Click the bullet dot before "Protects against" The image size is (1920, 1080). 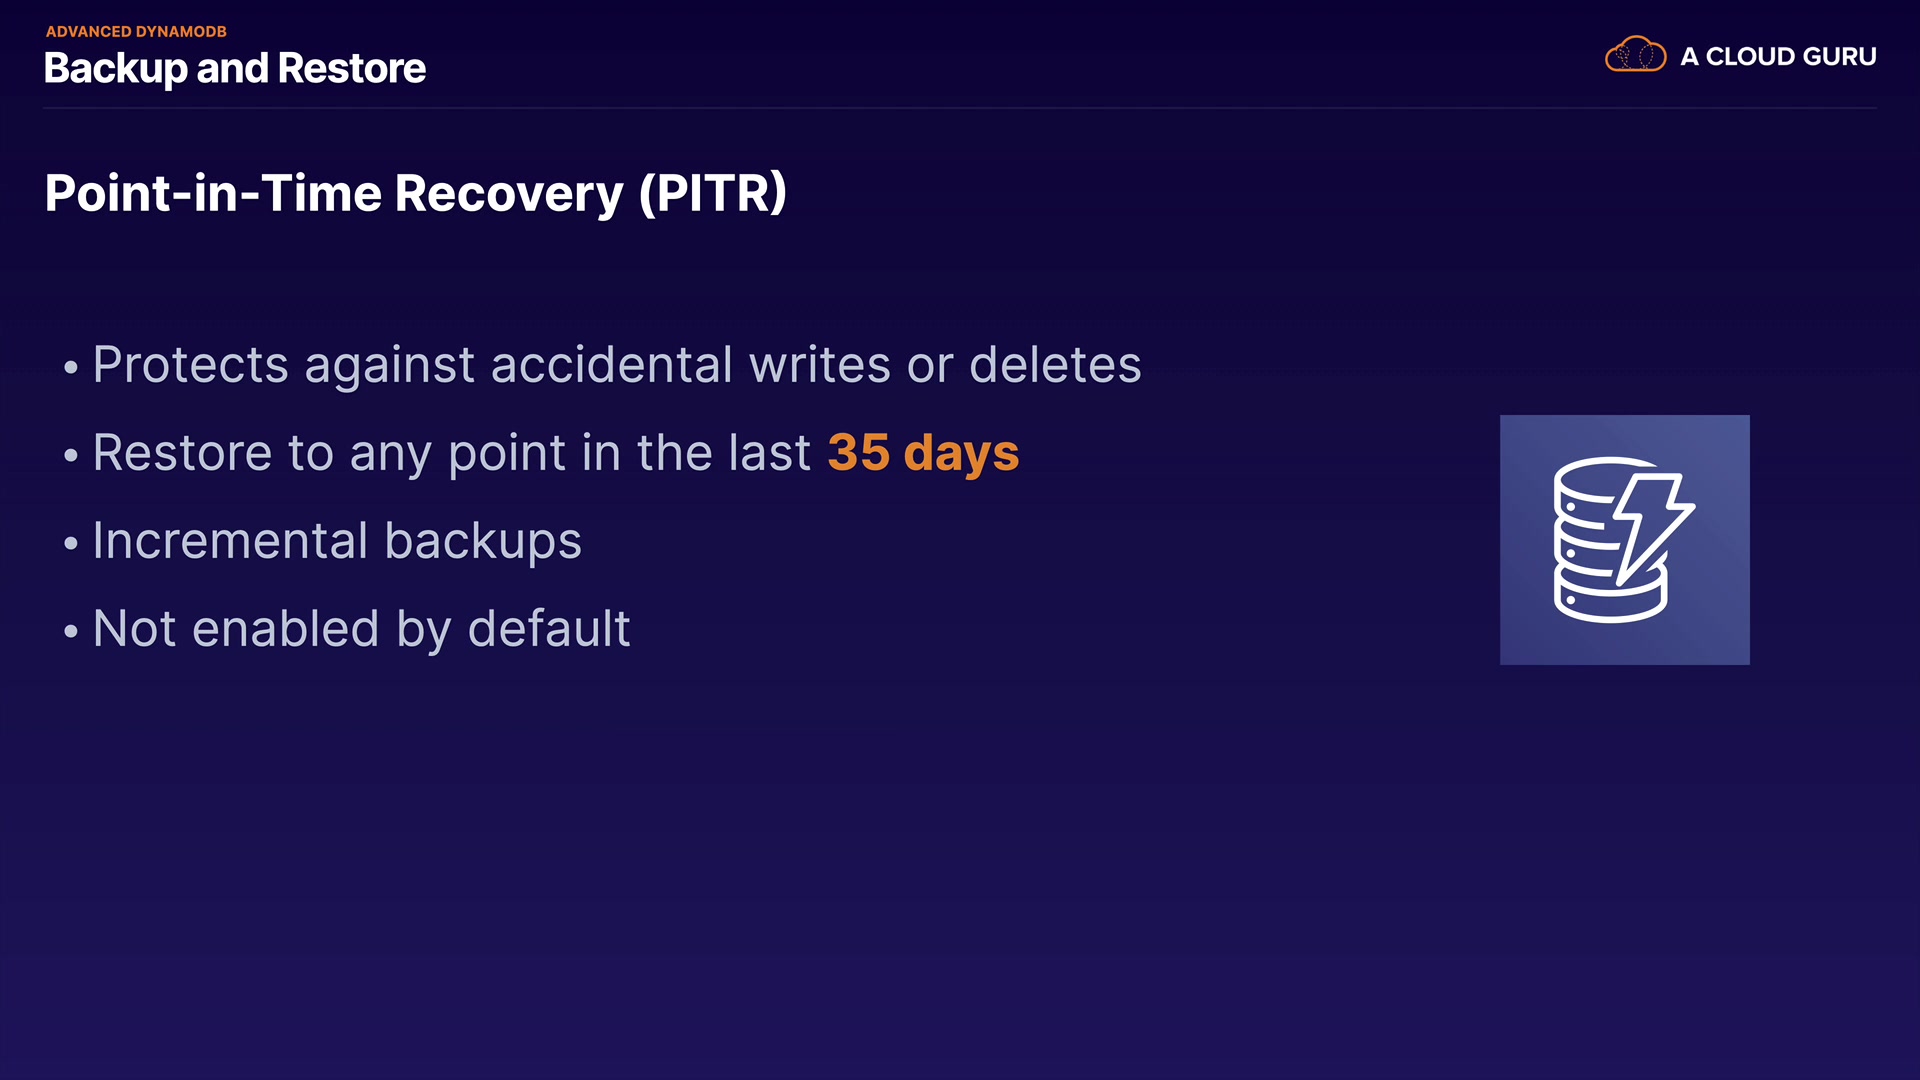click(70, 368)
